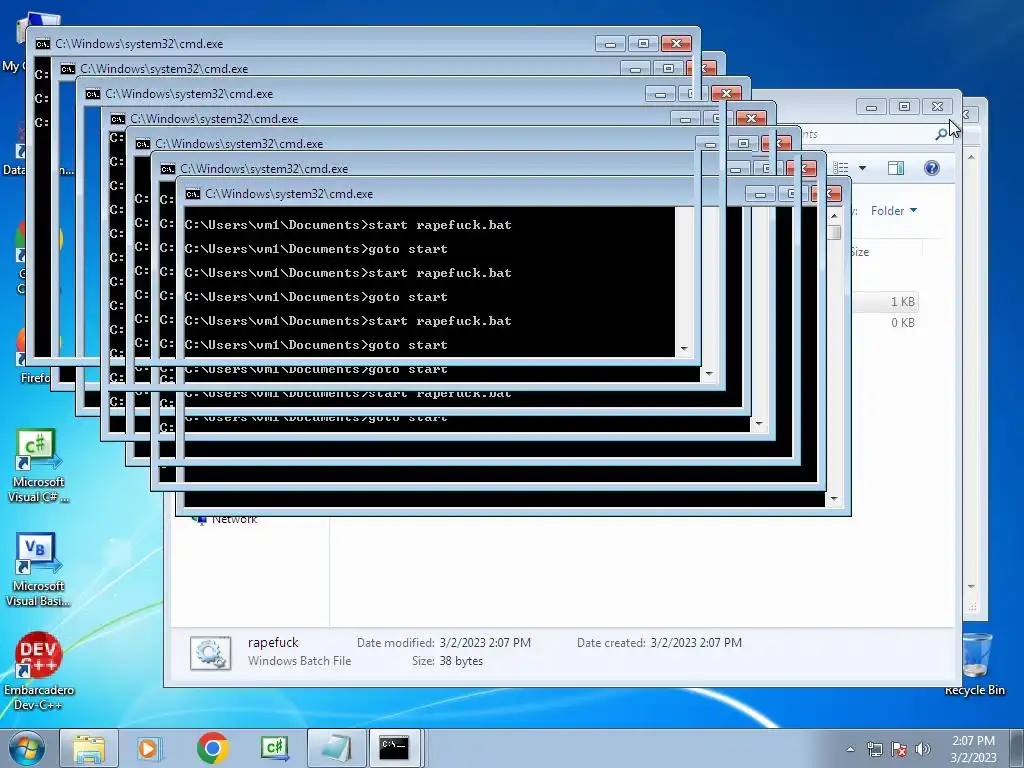
Task: Open Explorer help via the blue question mark
Action: pyautogui.click(x=932, y=168)
